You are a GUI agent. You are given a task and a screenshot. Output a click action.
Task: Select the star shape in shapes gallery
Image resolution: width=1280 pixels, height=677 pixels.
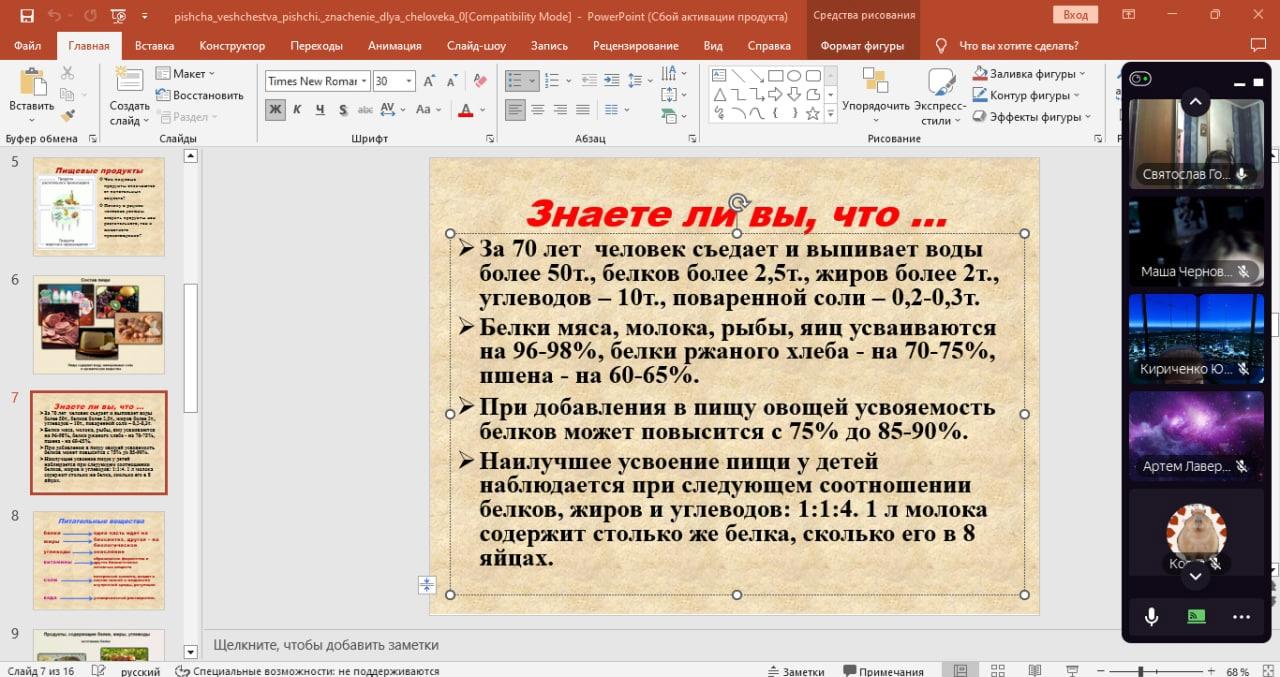[813, 114]
